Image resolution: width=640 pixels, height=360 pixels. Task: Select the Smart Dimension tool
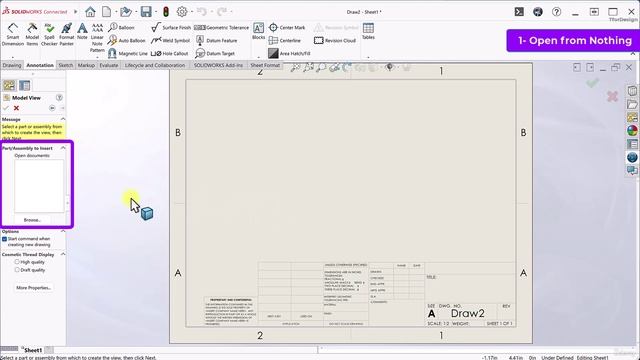(x=13, y=34)
